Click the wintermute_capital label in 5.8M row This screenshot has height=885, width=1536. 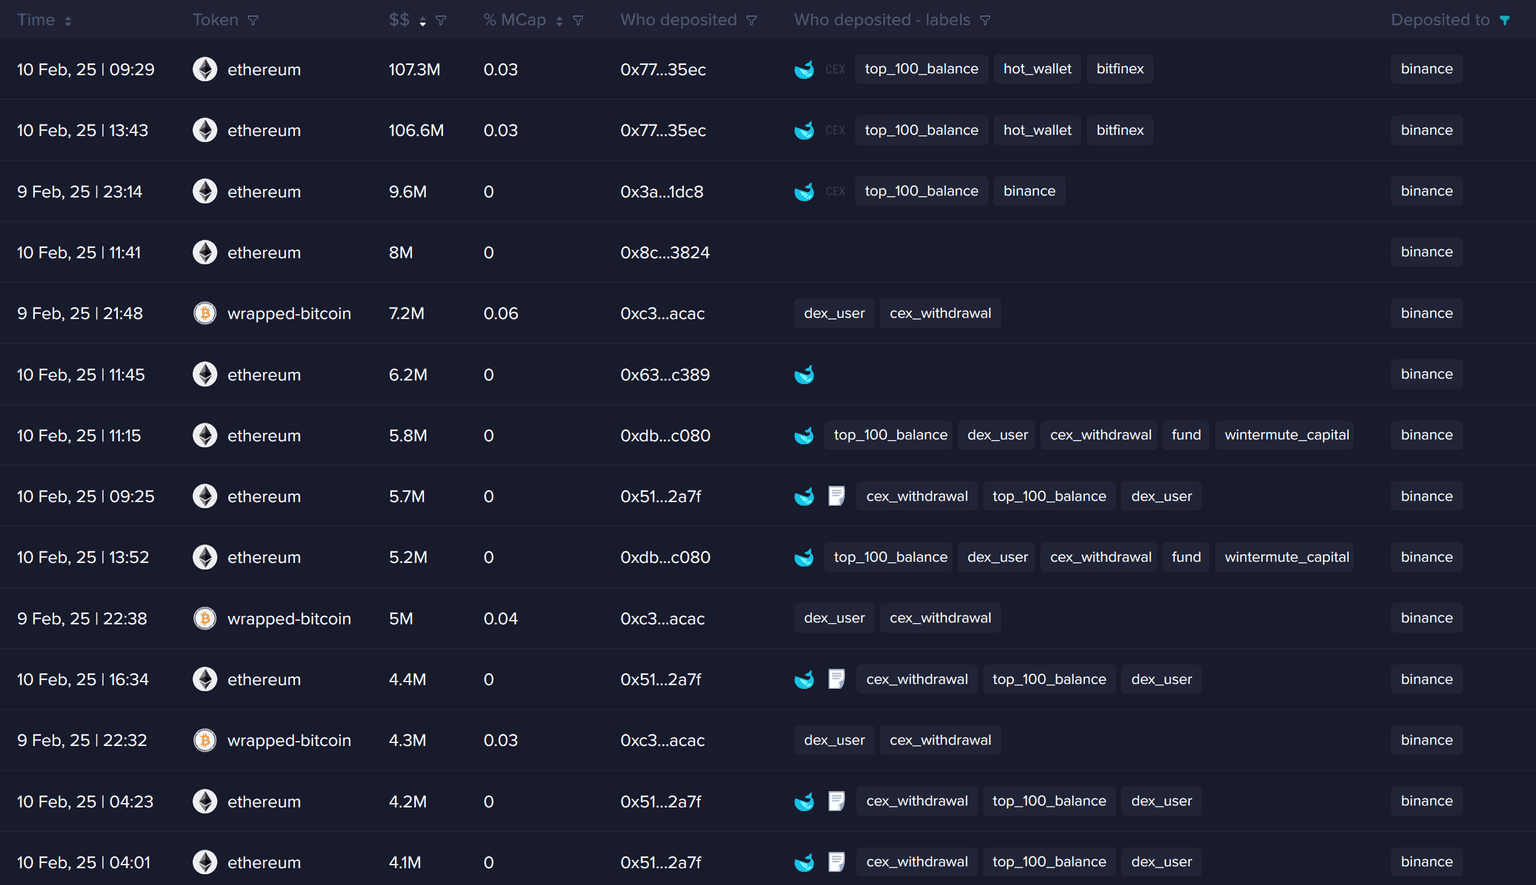[x=1286, y=435]
